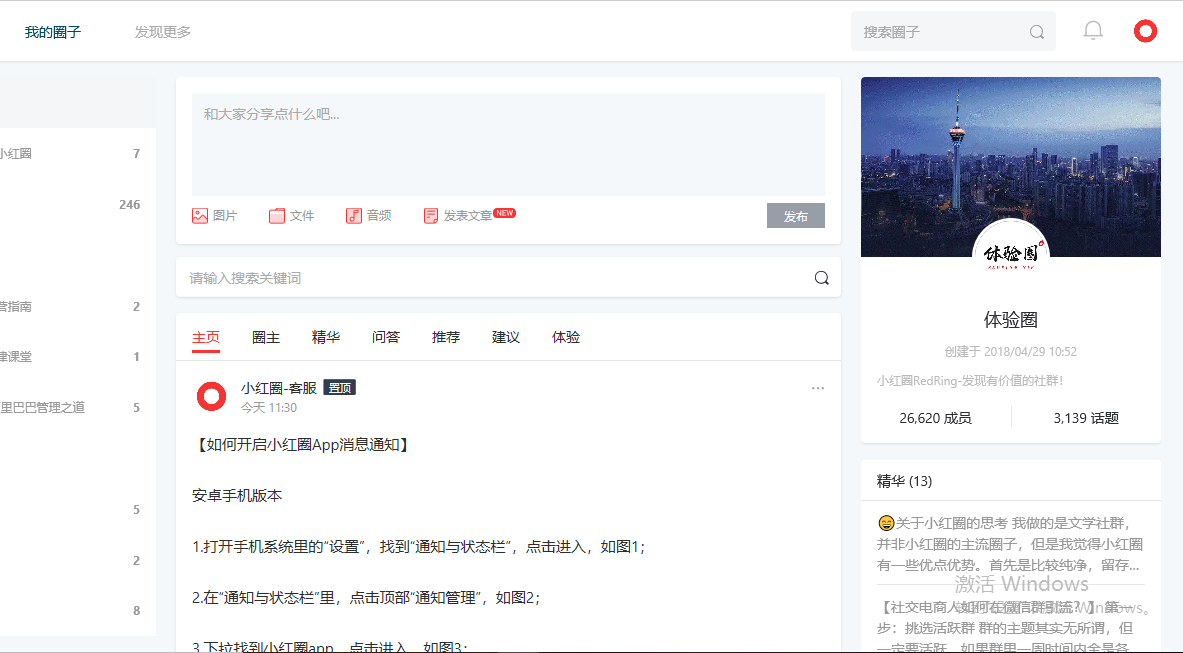Click the 发表文章 article icon

pyautogui.click(x=431, y=216)
